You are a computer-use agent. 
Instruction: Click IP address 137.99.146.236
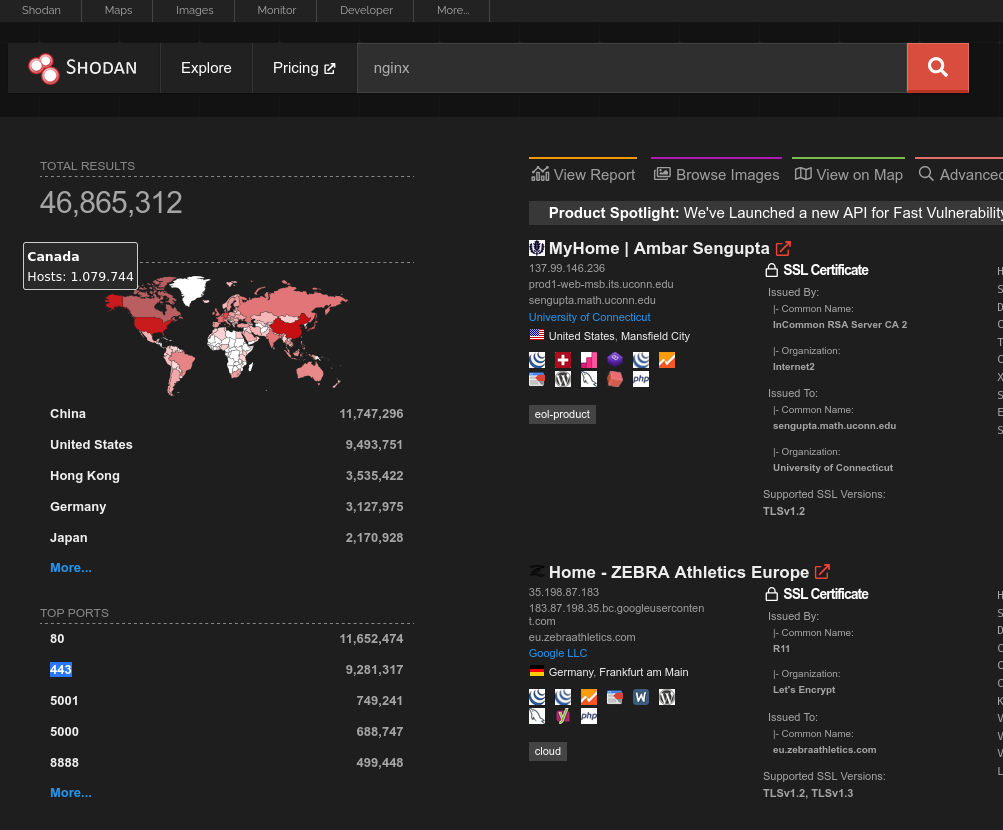click(x=567, y=269)
